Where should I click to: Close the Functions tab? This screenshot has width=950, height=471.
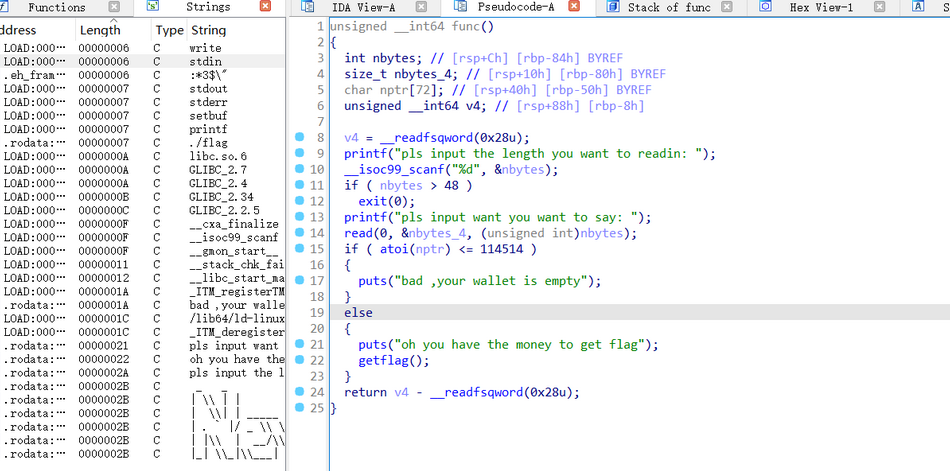tap(114, 7)
